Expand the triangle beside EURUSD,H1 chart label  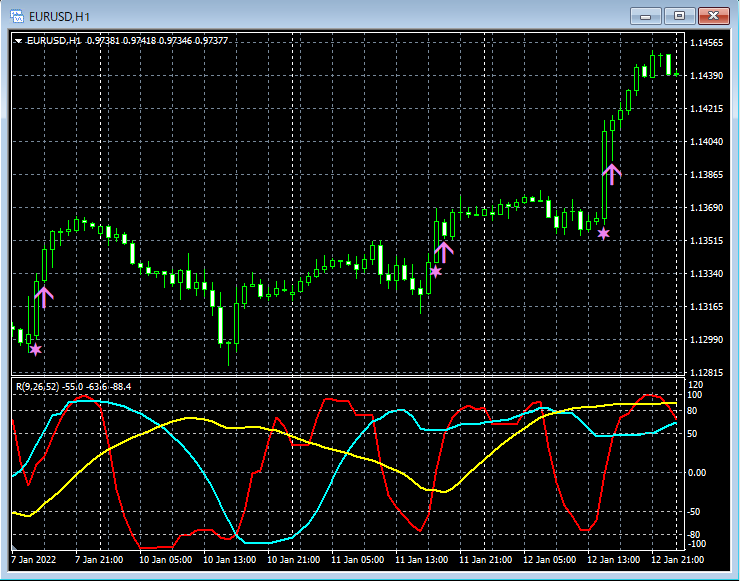[x=19, y=41]
